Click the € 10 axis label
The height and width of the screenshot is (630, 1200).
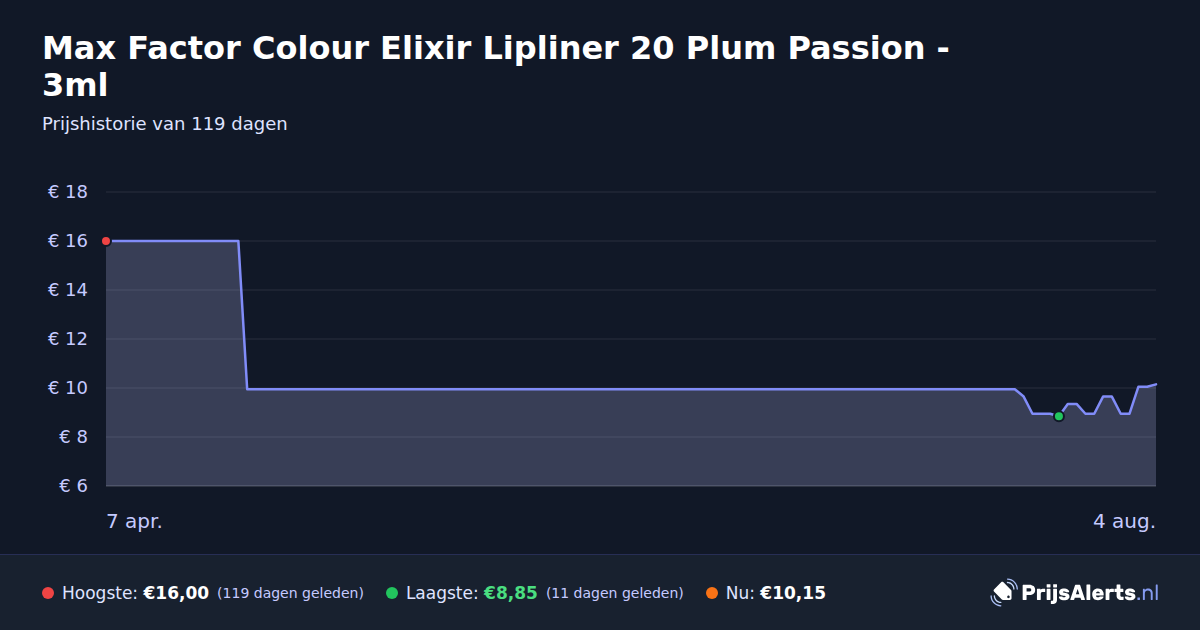click(x=68, y=388)
